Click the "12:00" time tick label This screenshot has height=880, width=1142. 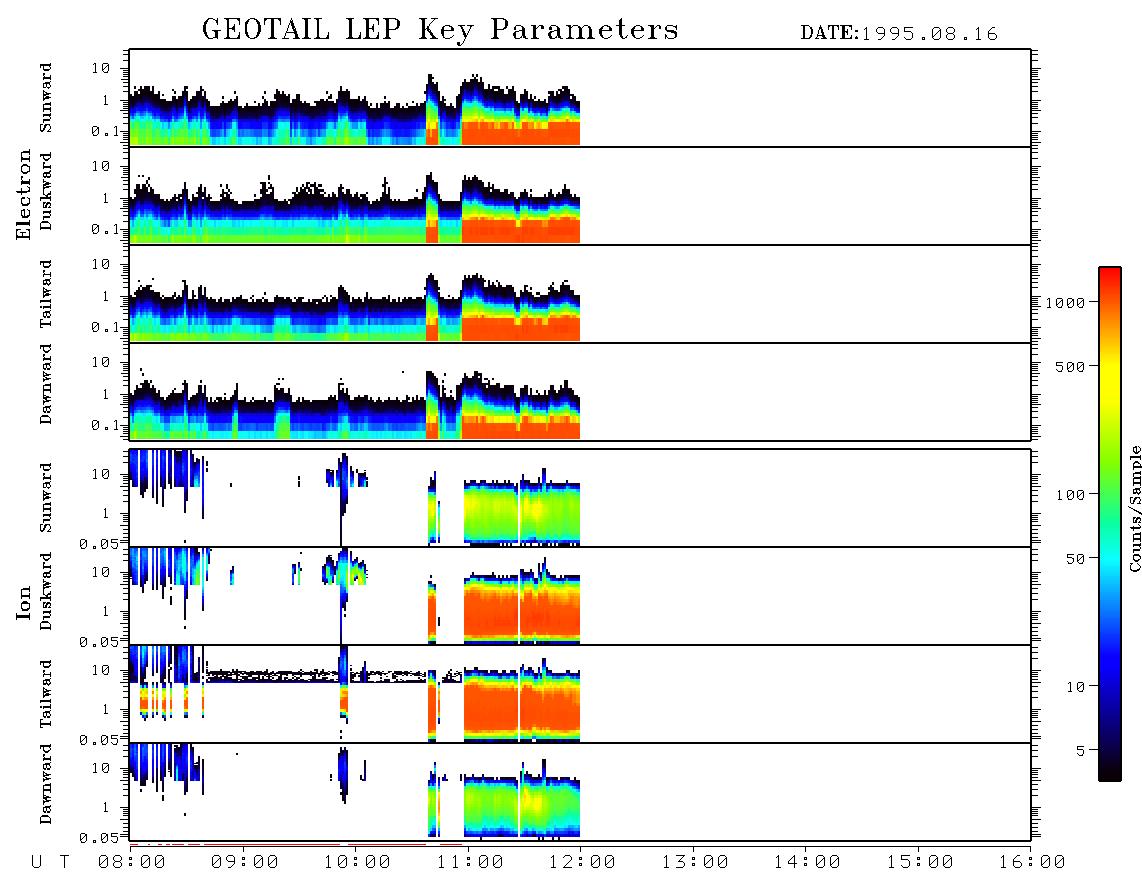point(582,863)
